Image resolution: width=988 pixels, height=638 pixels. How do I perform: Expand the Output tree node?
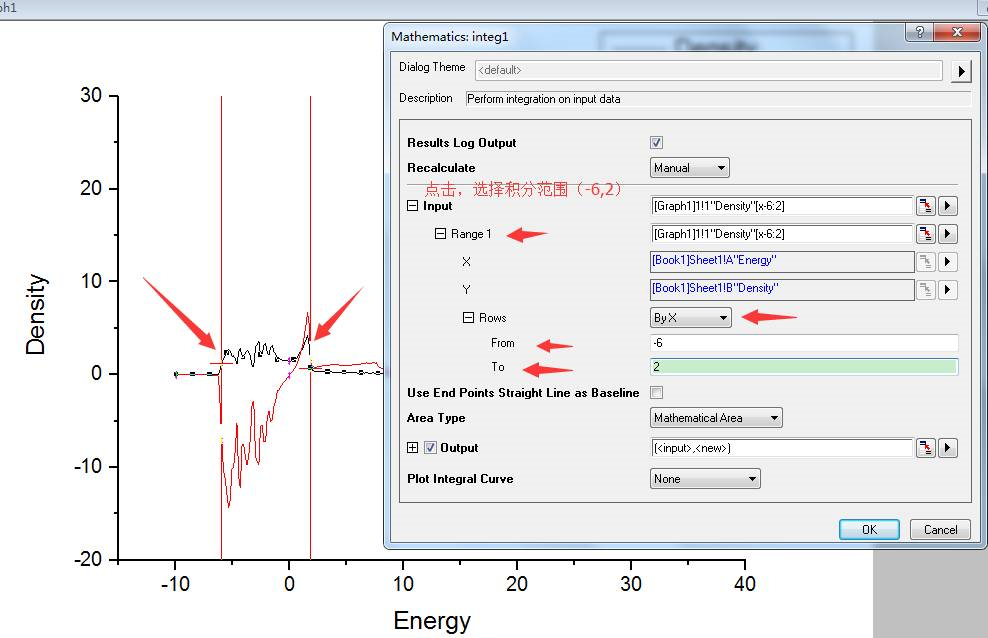[x=412, y=448]
